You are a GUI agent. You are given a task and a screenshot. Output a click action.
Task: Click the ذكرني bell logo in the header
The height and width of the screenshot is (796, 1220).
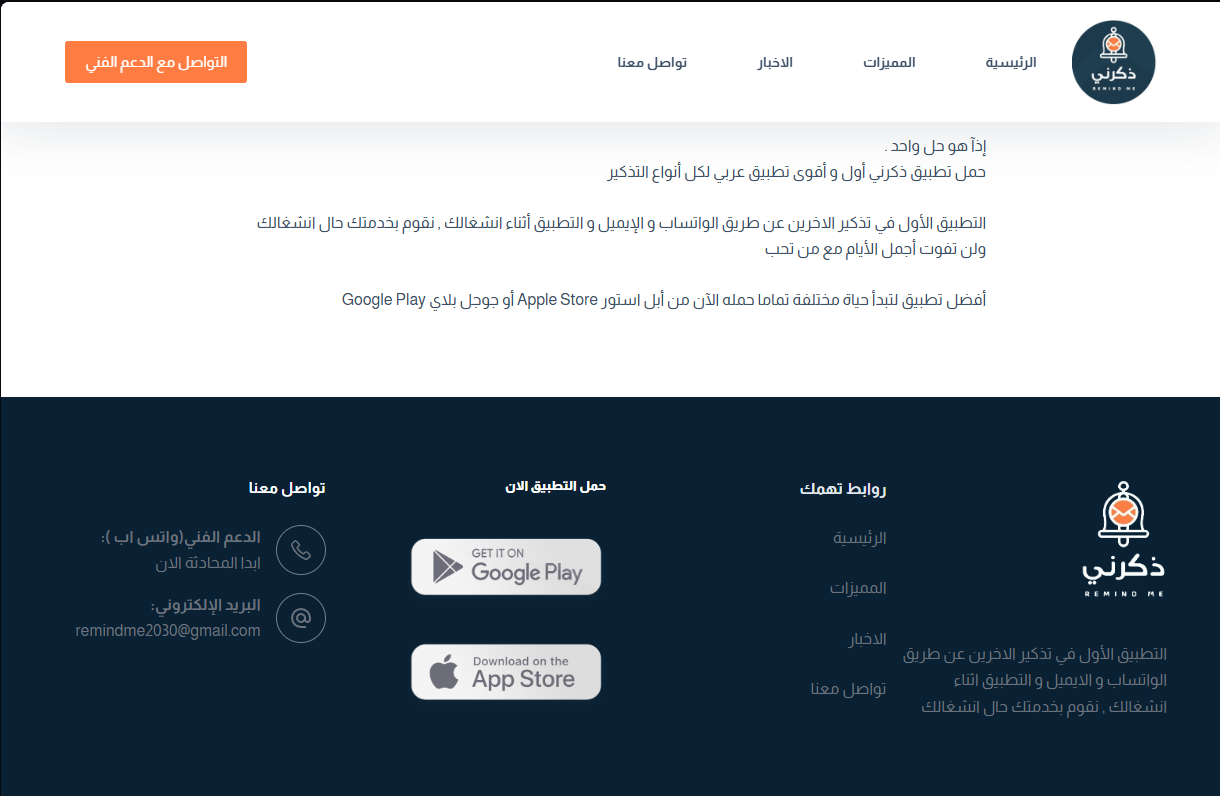coord(1113,61)
